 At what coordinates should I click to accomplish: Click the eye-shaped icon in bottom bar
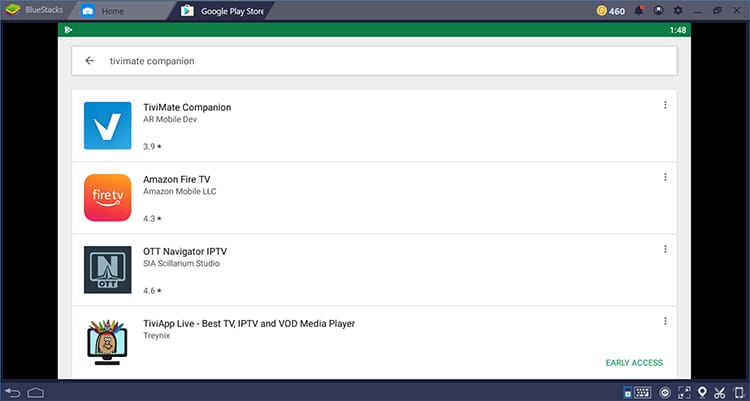tap(665, 393)
